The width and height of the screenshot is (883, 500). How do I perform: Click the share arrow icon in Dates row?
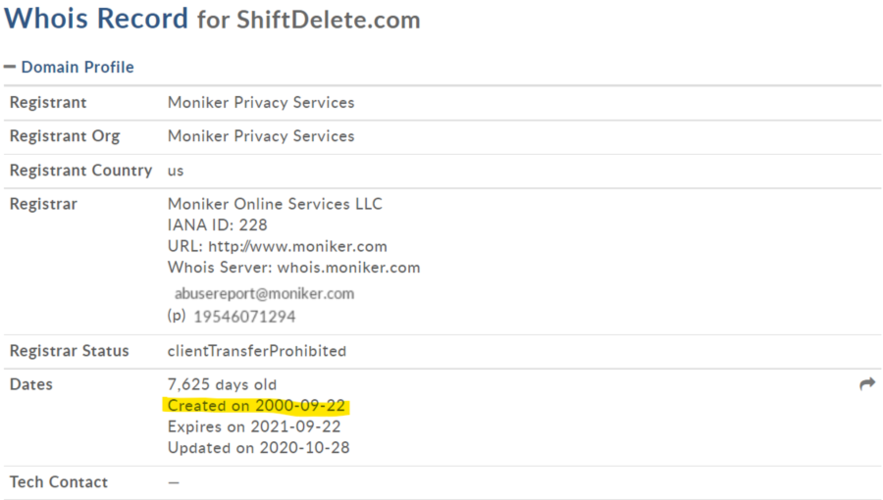click(867, 384)
